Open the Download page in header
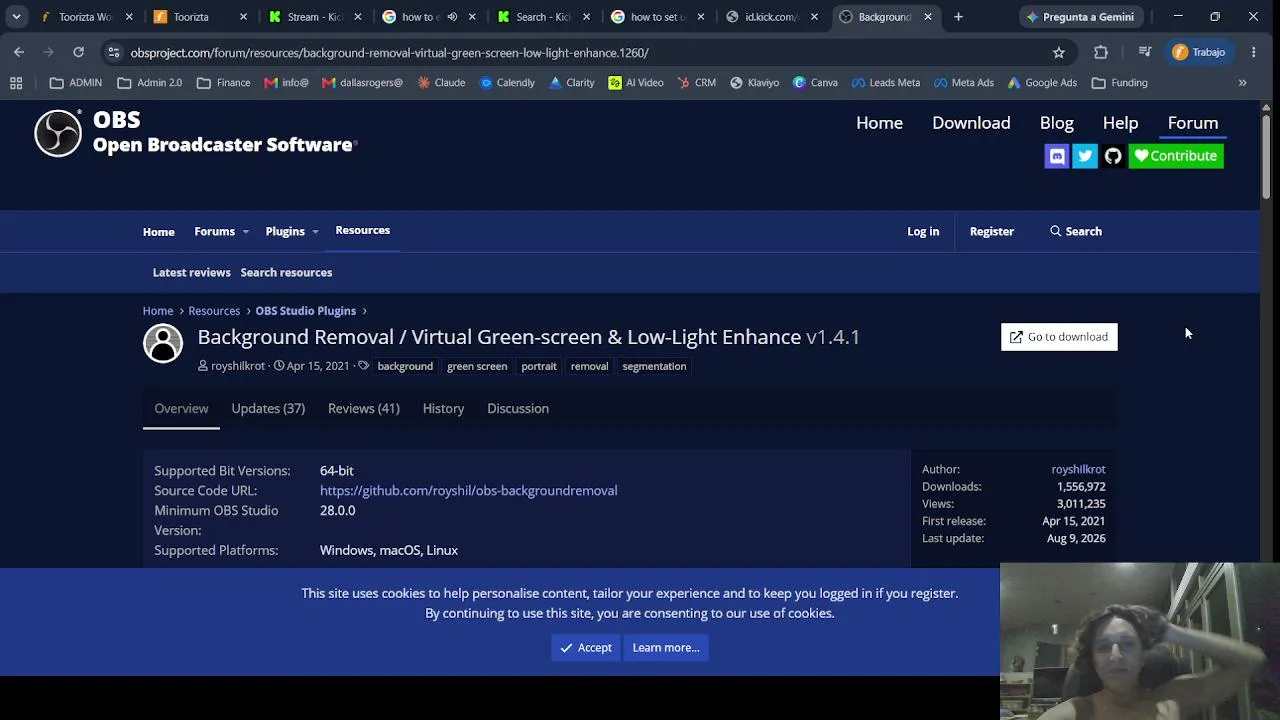The height and width of the screenshot is (720, 1280). pos(971,123)
